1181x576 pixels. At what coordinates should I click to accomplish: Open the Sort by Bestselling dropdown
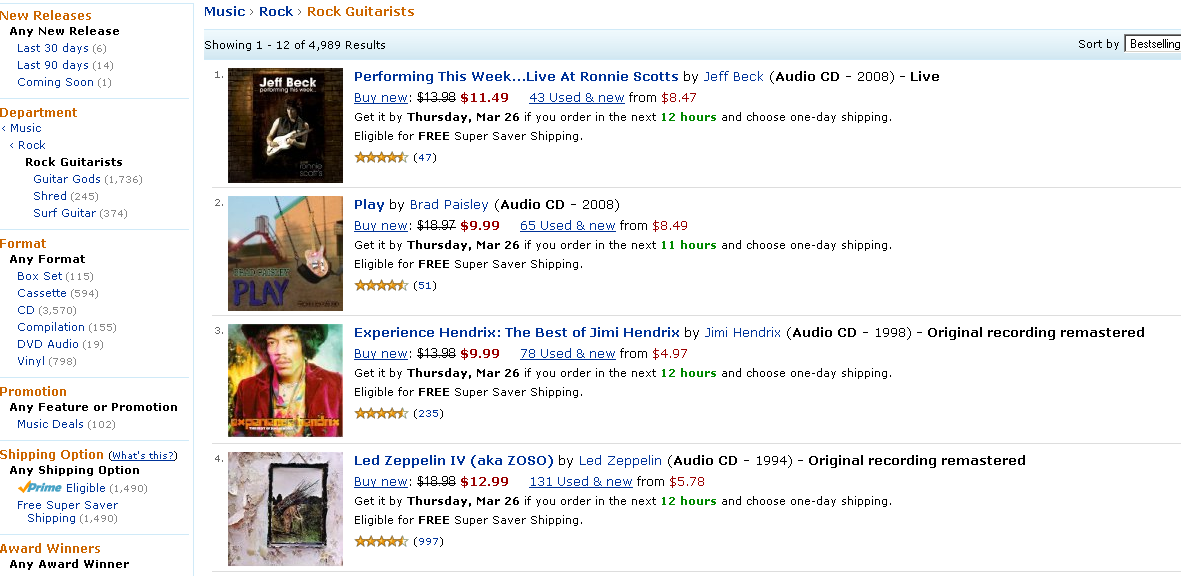(1152, 44)
